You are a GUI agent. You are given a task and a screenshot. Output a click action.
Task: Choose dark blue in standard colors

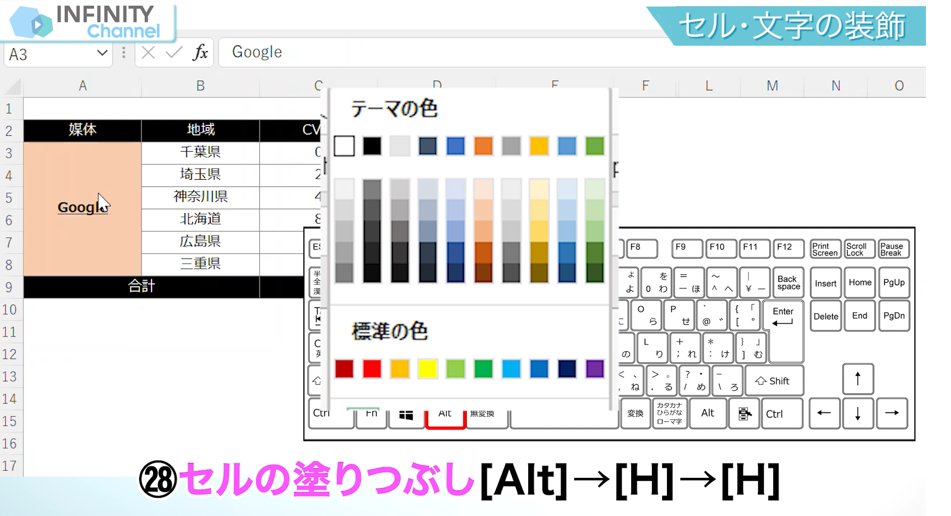click(567, 369)
